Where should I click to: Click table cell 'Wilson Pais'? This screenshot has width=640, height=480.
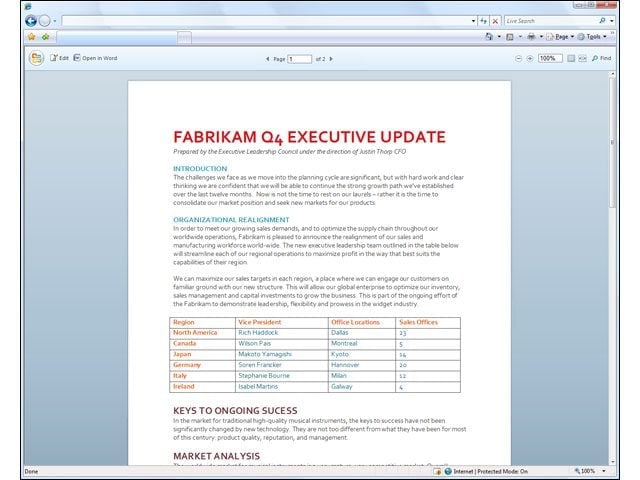pos(254,343)
